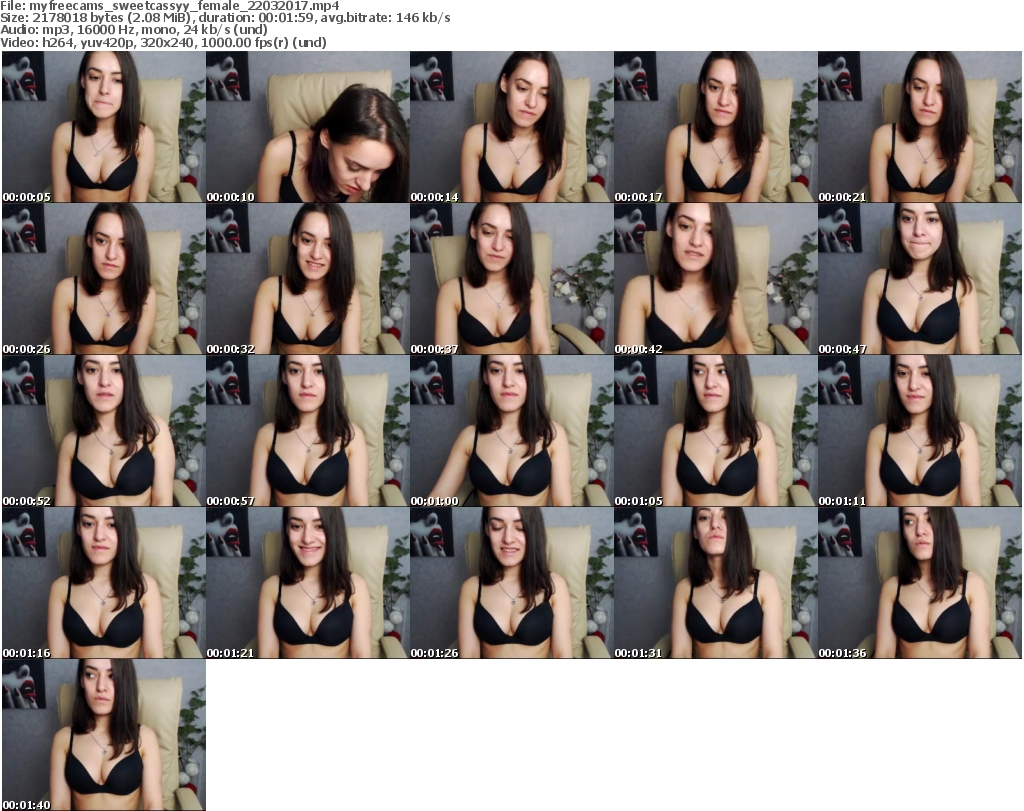Open the frame stamped 00:00:42
Image resolution: width=1024 pixels, height=811 pixels.
716,279
